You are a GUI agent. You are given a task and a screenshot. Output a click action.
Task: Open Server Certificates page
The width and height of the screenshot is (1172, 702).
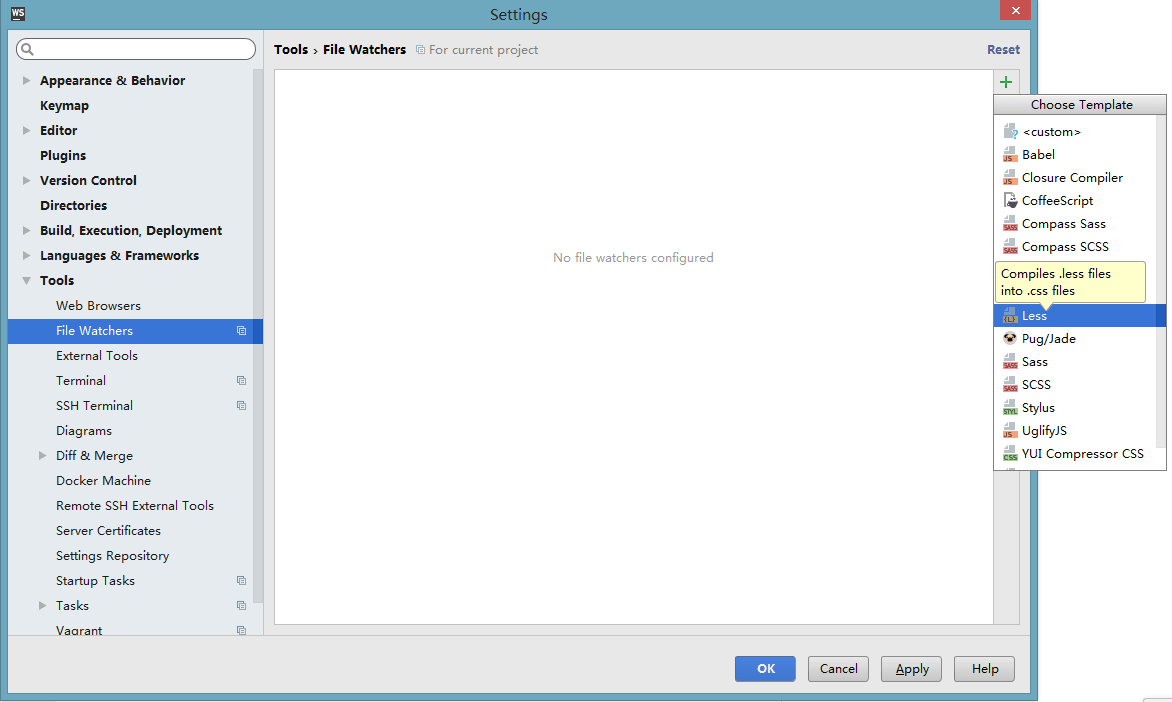[x=108, y=531]
